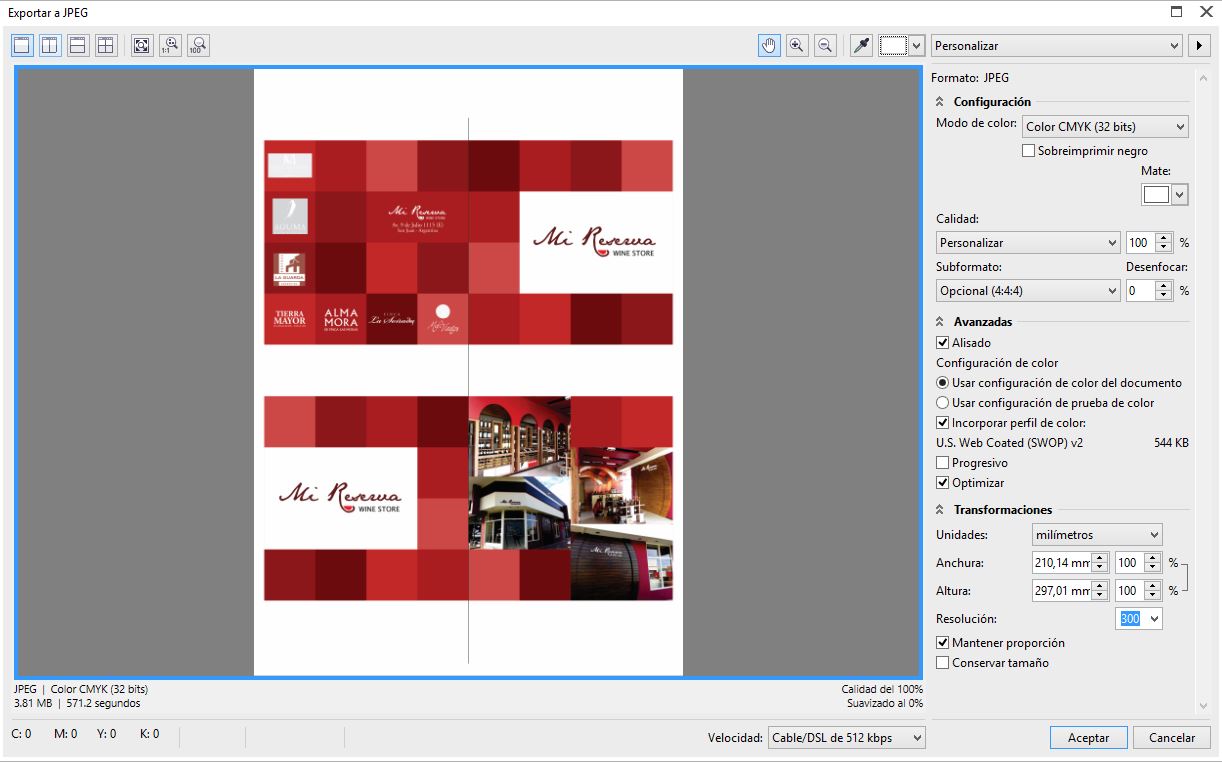Click the preset options arrow button
This screenshot has width=1222, height=762.
[1198, 45]
